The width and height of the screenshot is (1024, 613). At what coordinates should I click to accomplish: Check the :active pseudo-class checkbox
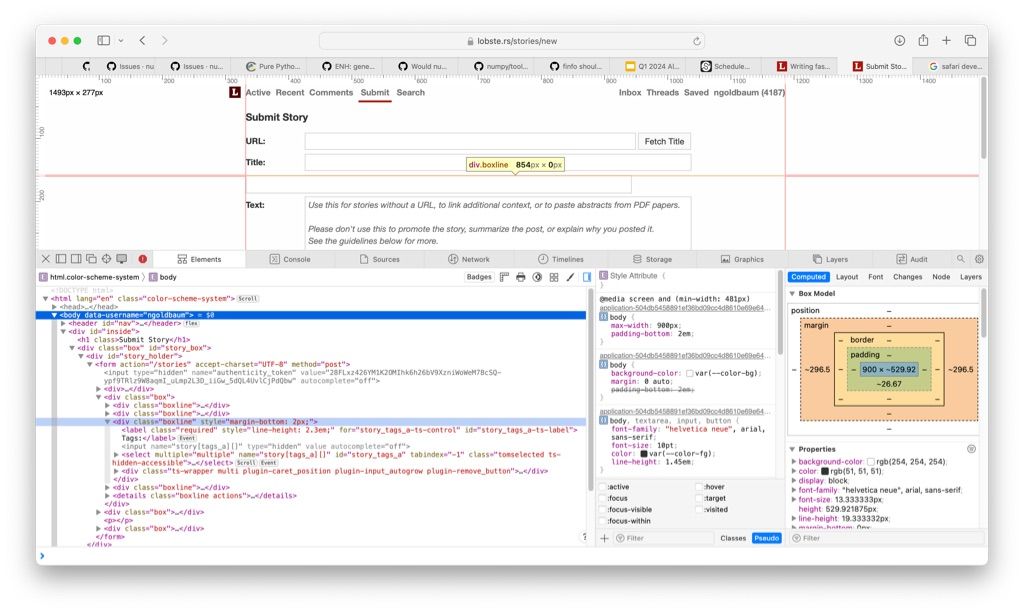coord(603,487)
